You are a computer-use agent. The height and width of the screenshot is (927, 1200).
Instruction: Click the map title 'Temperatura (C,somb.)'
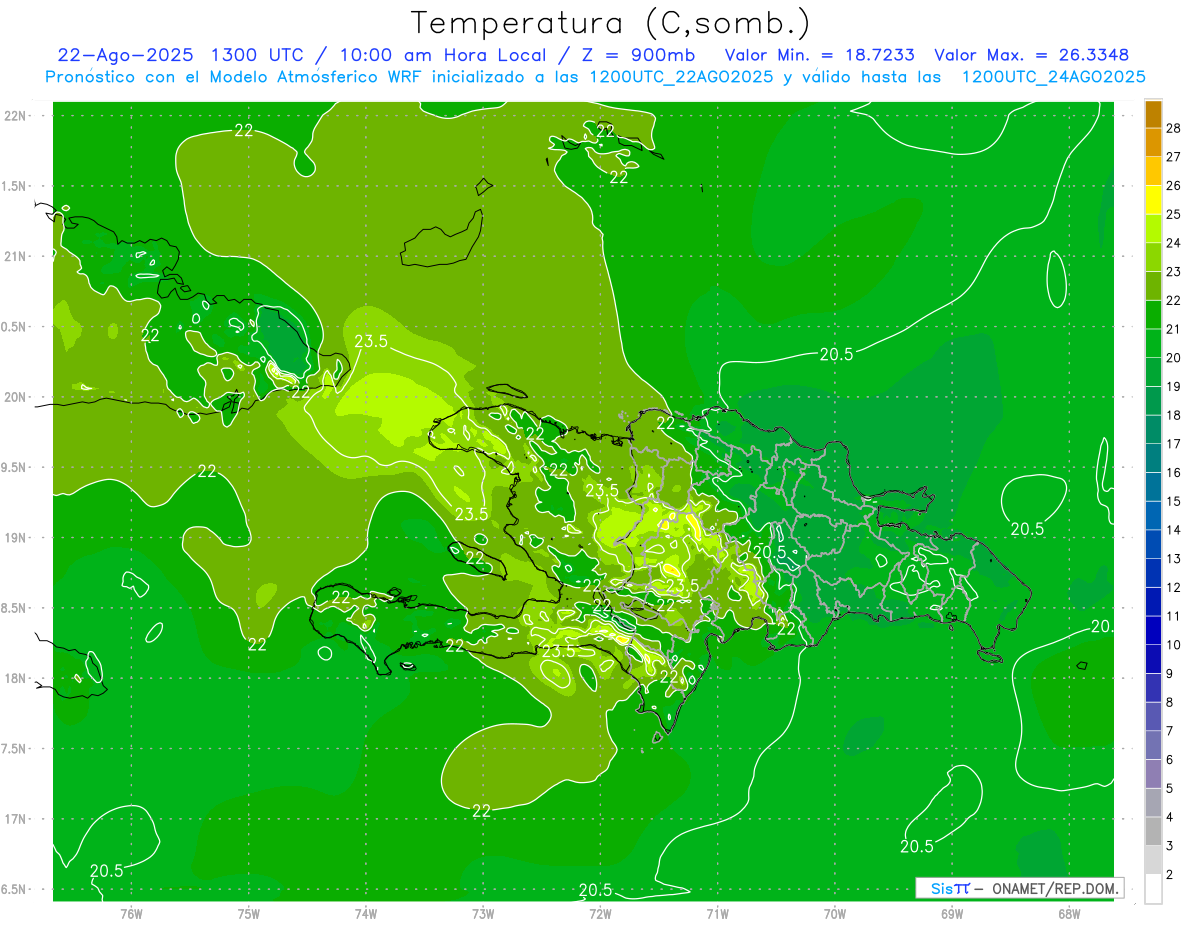click(x=610, y=23)
